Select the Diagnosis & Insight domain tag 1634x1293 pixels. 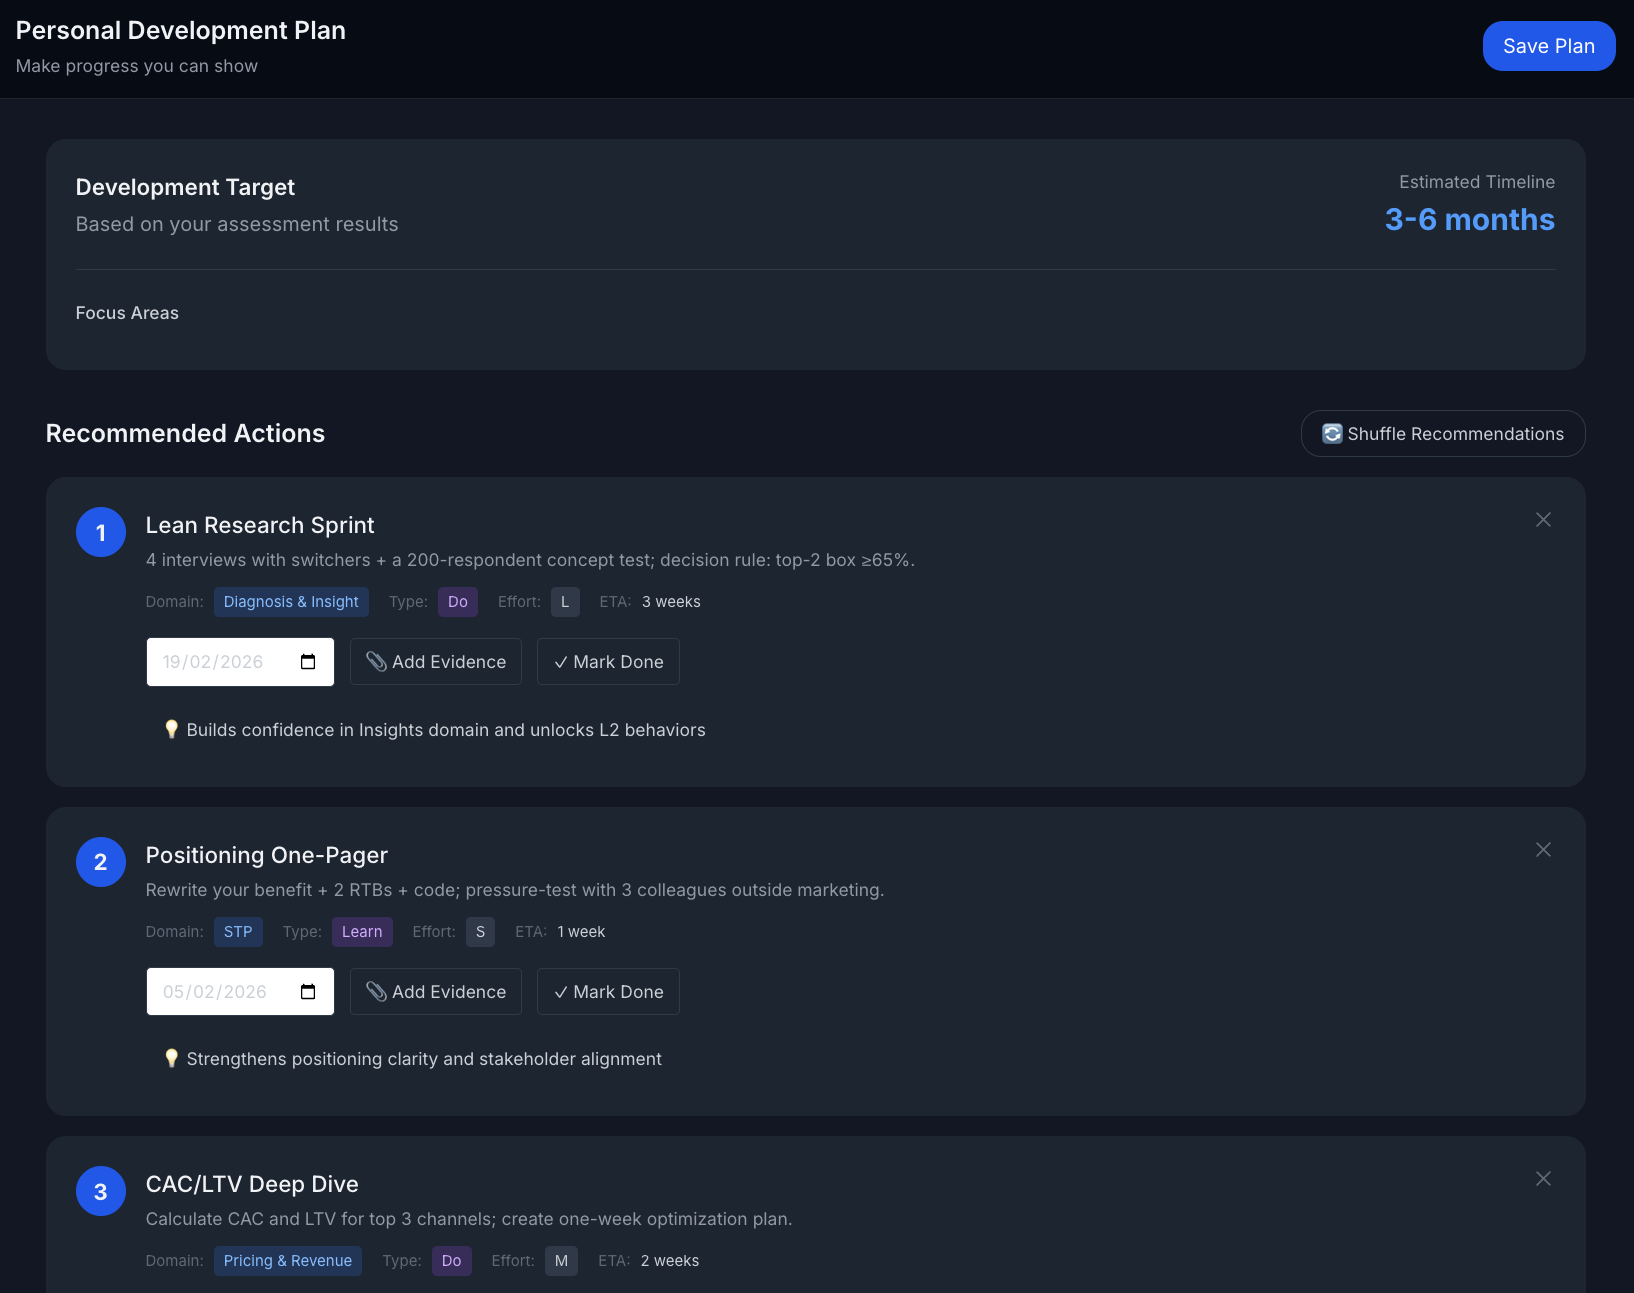pos(291,602)
